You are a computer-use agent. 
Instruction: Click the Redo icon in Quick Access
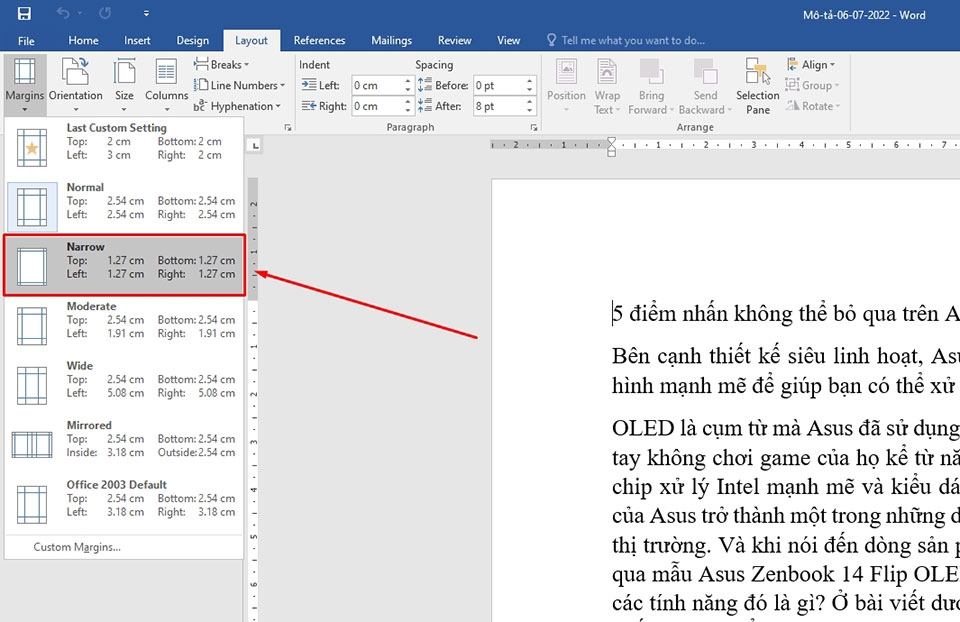pos(105,13)
